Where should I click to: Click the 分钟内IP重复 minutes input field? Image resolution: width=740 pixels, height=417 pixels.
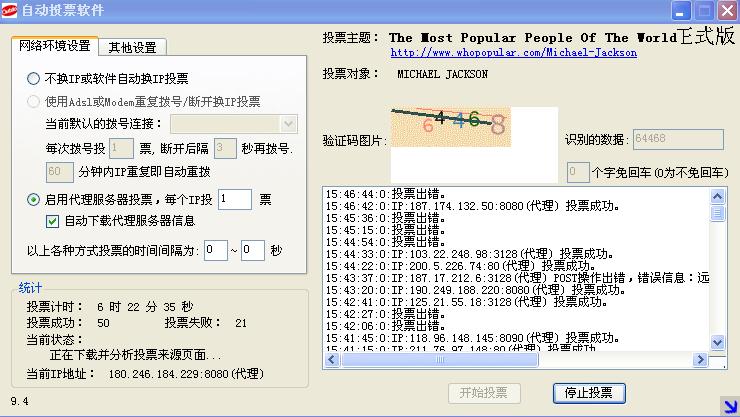59,172
